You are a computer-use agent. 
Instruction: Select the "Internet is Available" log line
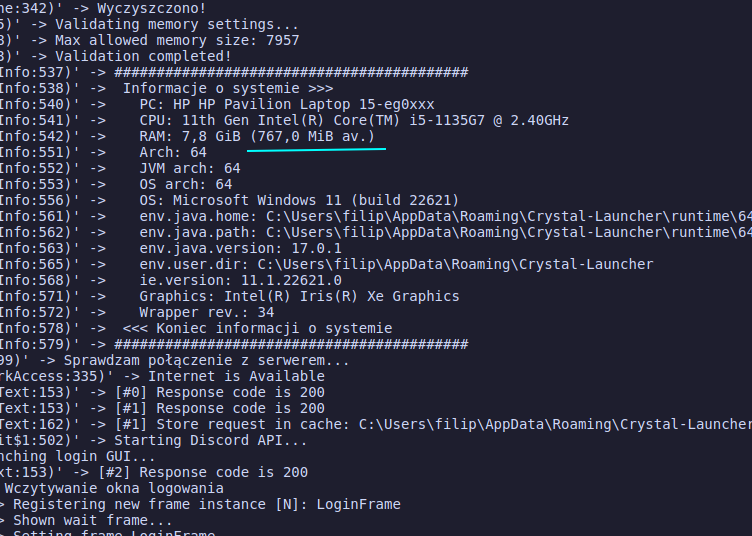(236, 376)
